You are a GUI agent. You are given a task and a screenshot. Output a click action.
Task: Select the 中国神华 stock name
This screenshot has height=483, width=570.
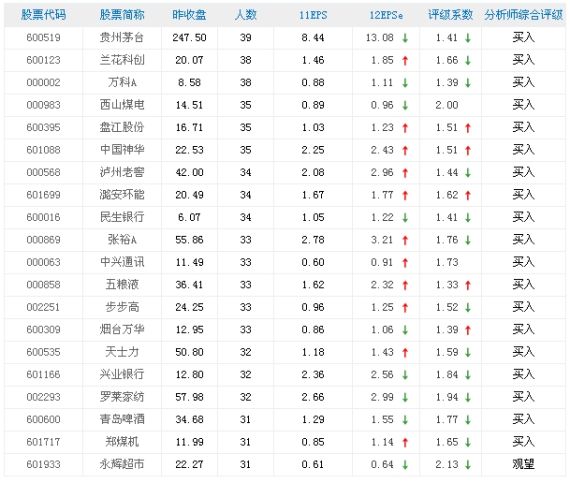pos(122,150)
